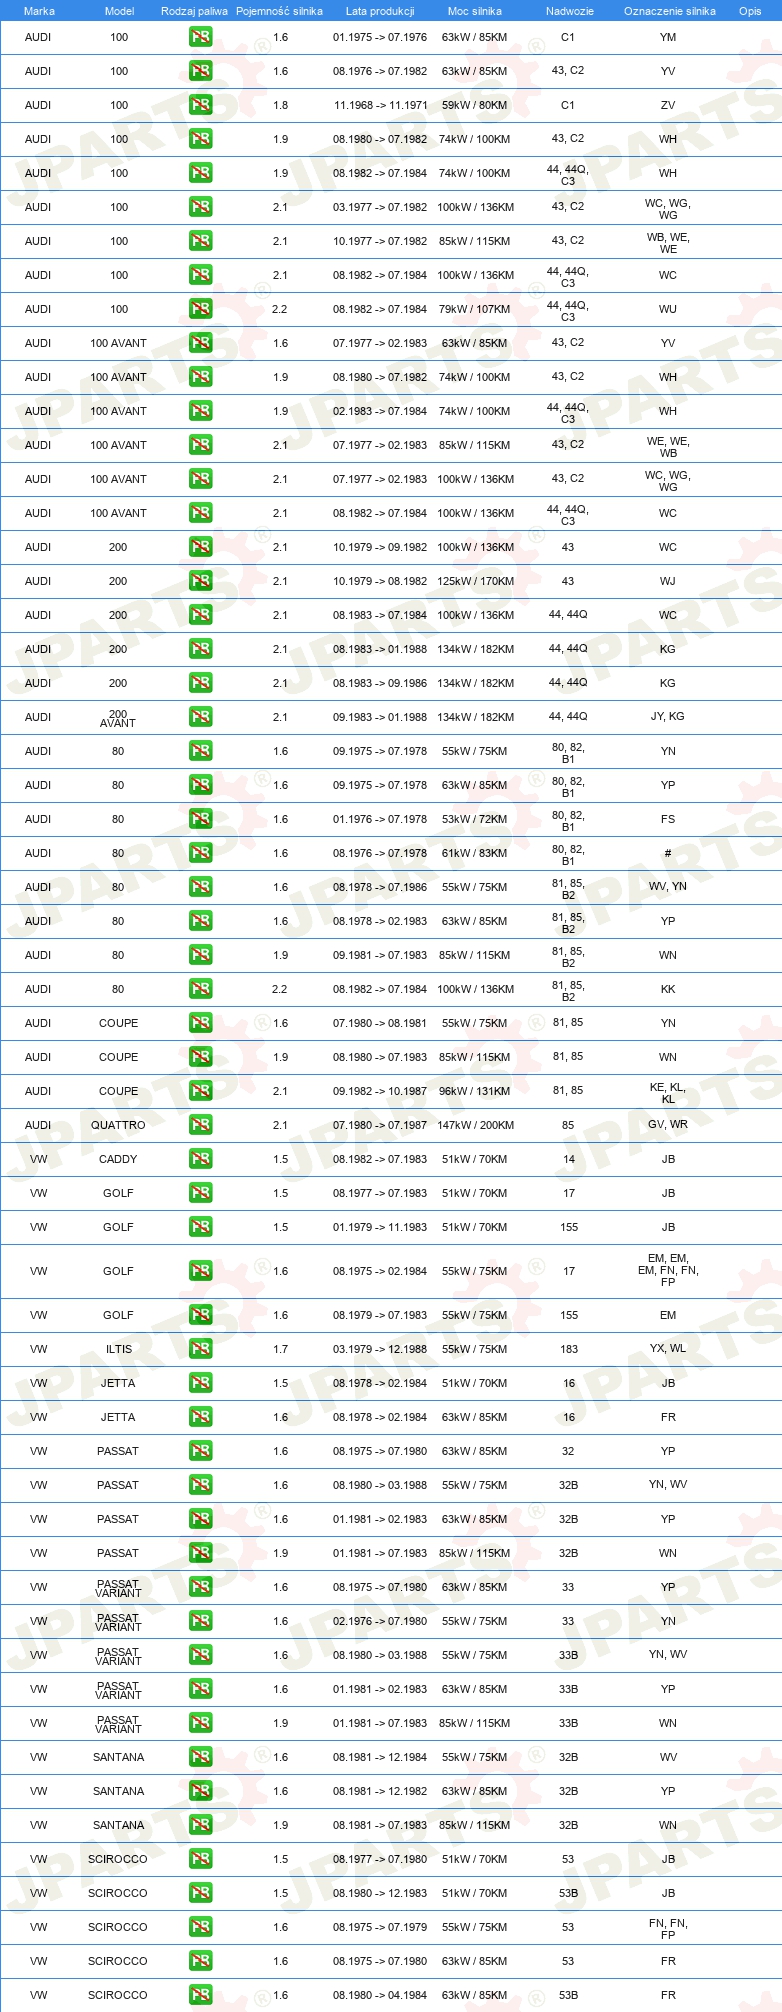Click petrol fuel icon in VW PASSAT body 32 row

coord(200,1451)
